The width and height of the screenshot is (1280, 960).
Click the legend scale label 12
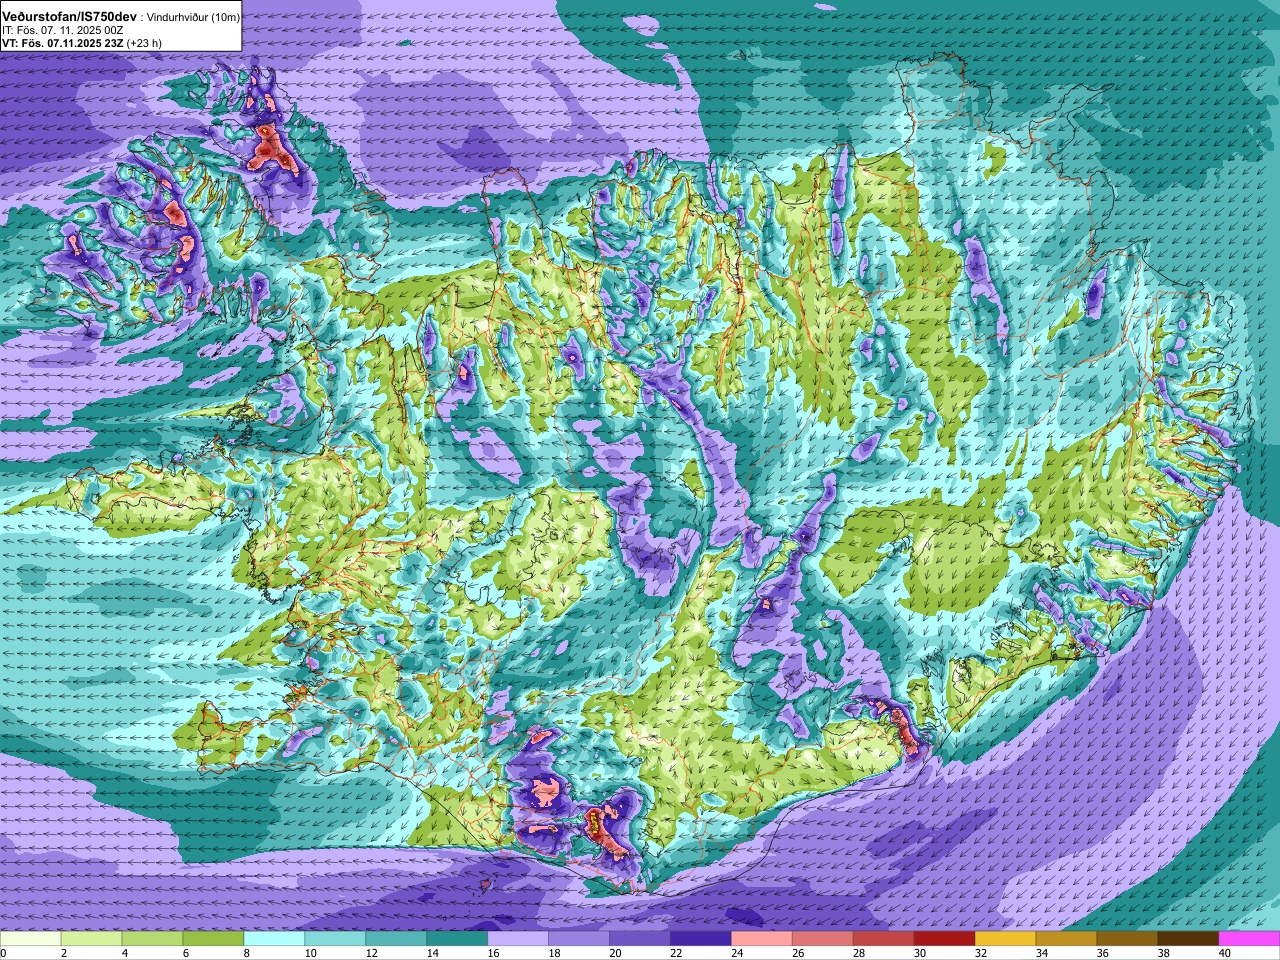[x=371, y=954]
